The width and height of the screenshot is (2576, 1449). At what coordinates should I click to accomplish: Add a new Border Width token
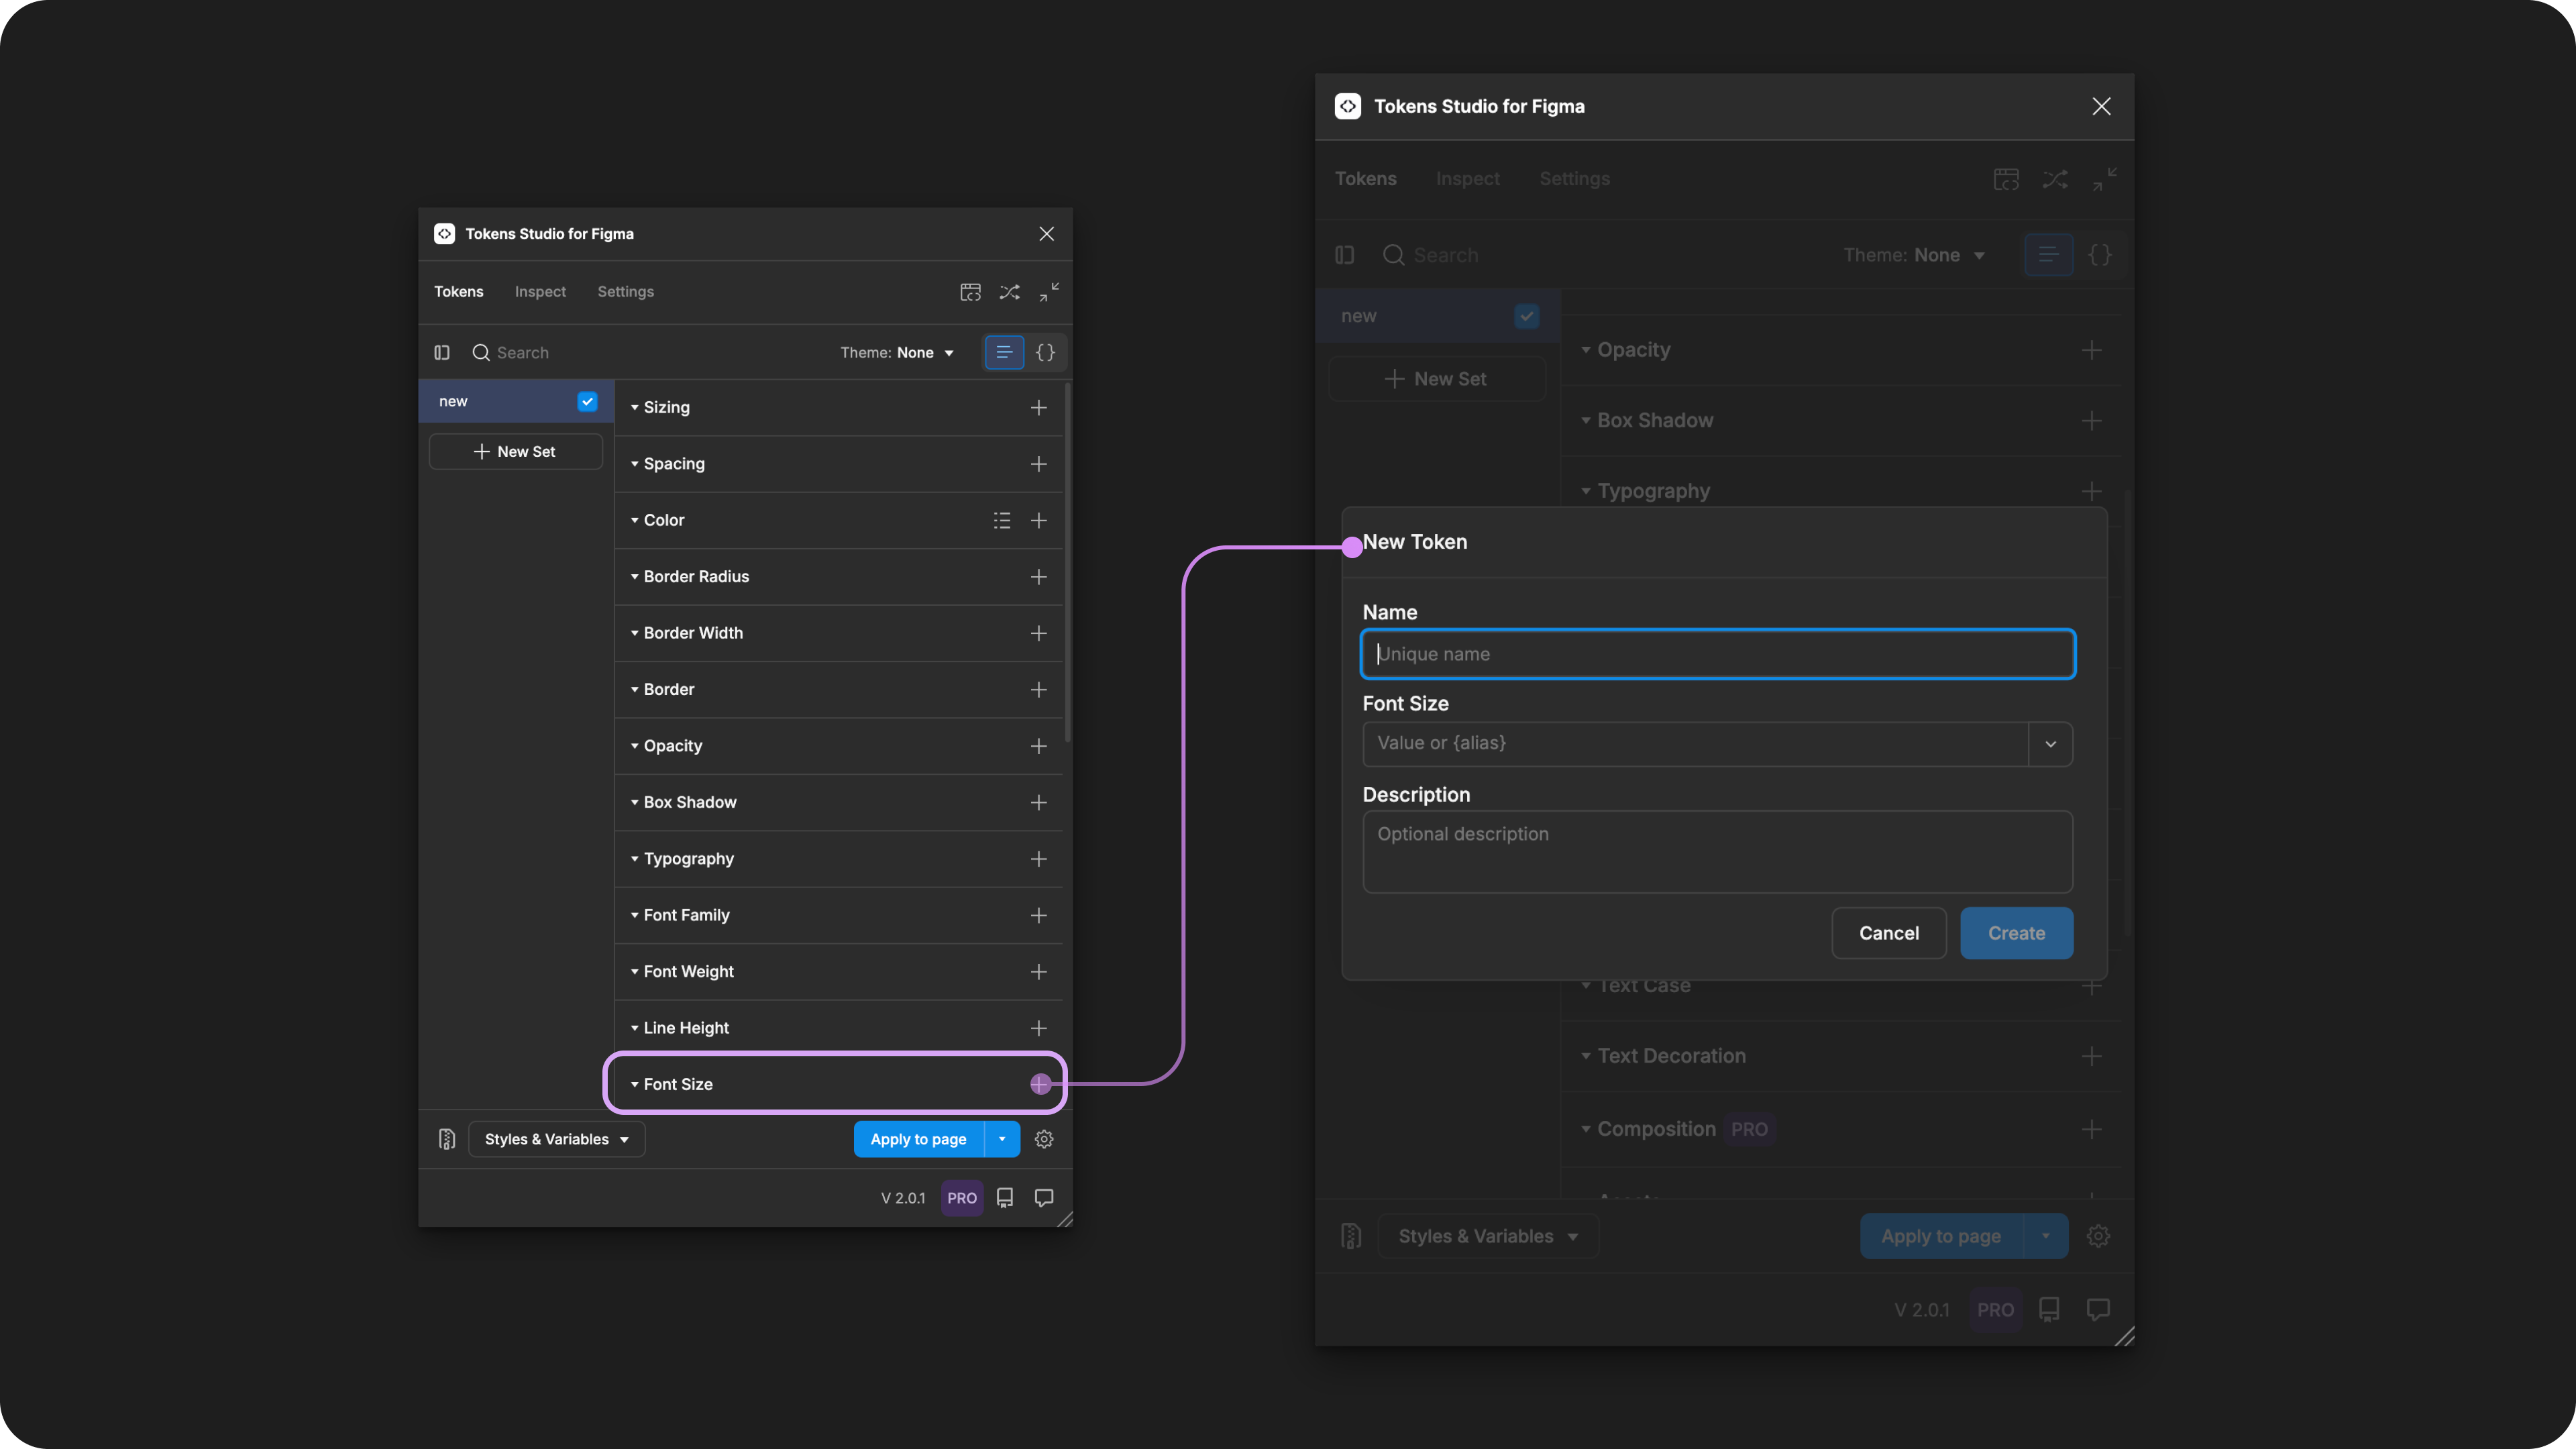coord(1038,633)
